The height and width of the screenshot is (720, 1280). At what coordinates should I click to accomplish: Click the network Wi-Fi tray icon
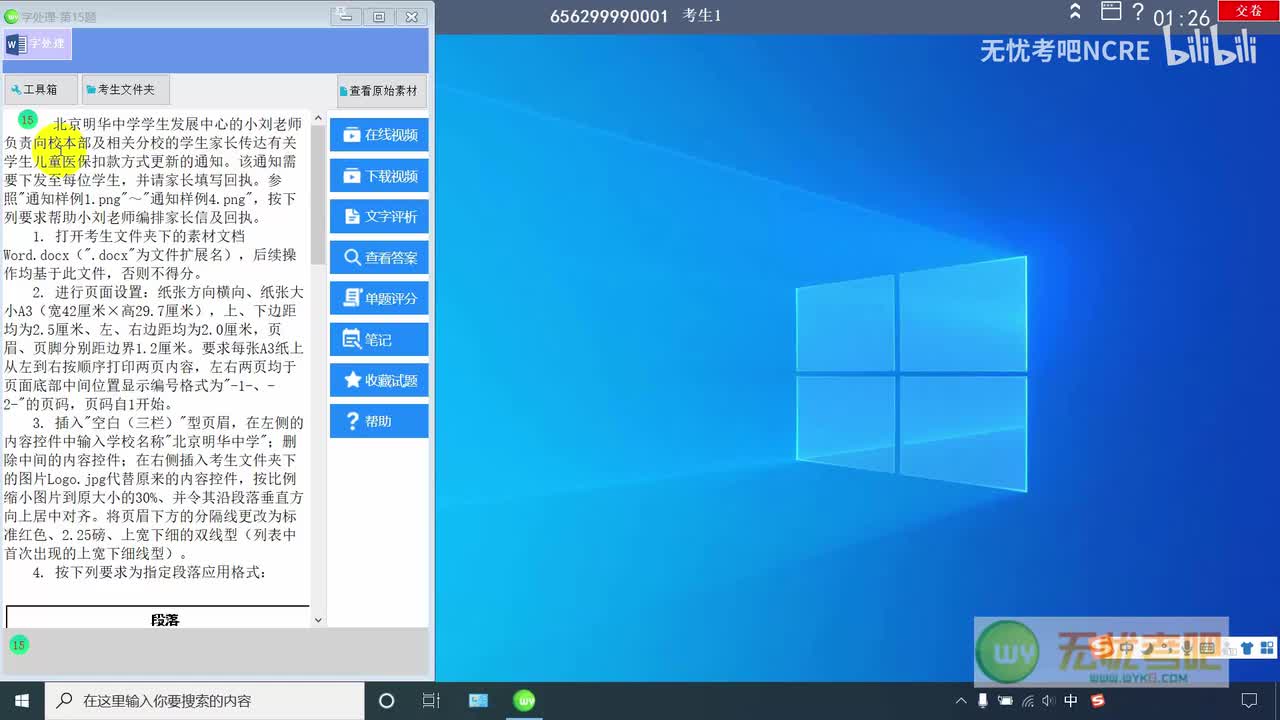click(1027, 701)
